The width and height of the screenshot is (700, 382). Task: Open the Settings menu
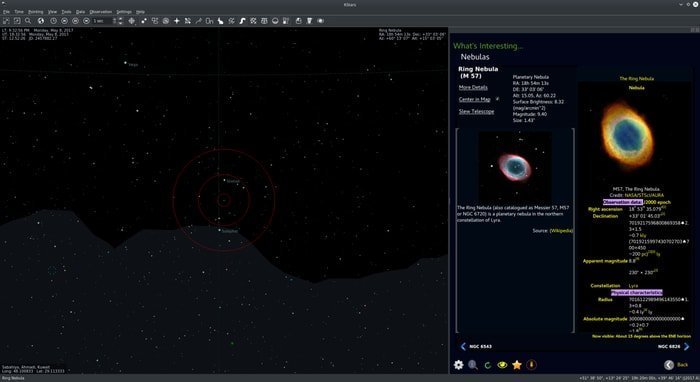pos(124,12)
